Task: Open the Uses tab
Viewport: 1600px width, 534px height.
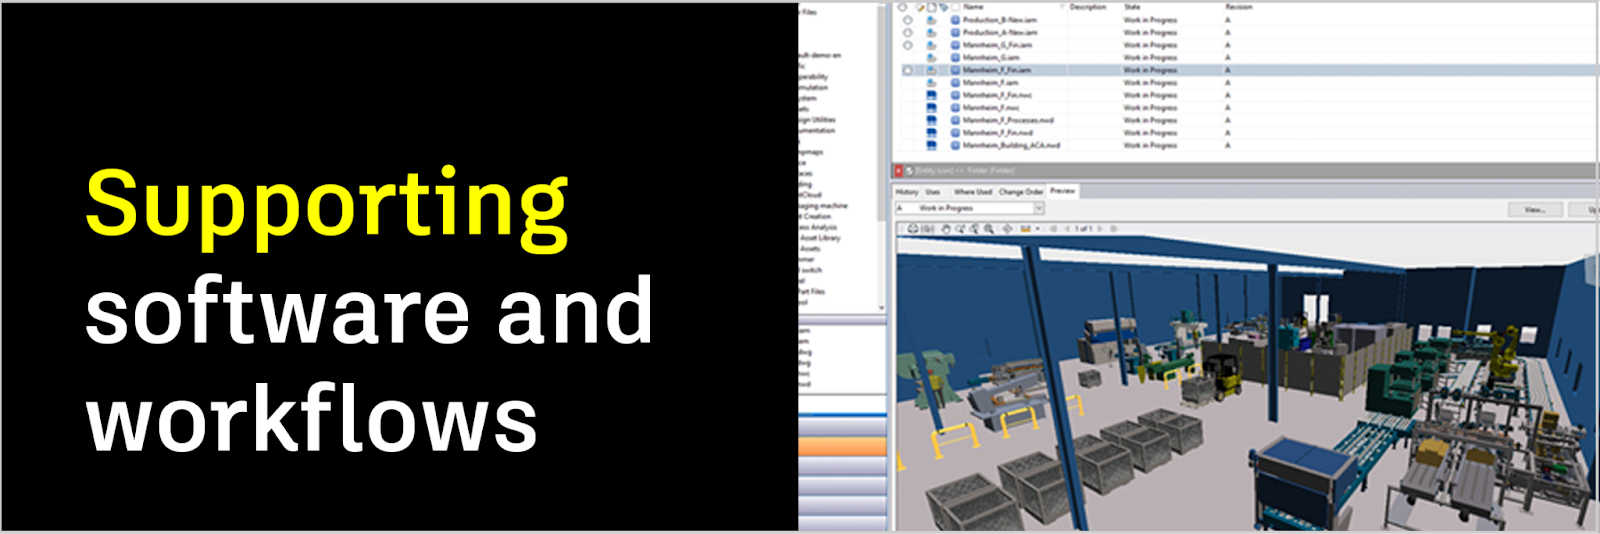Action: tap(933, 191)
